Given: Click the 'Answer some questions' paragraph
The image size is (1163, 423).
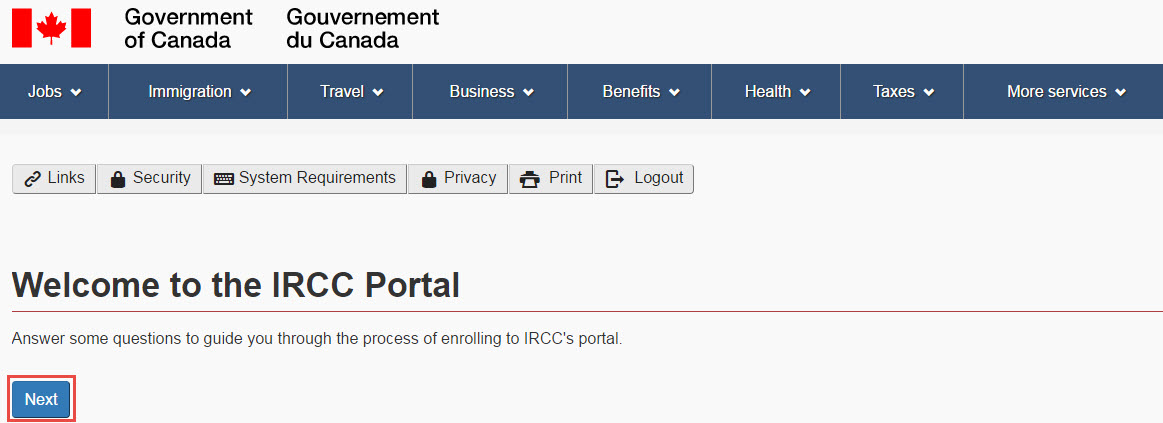Looking at the screenshot, I should click(317, 340).
